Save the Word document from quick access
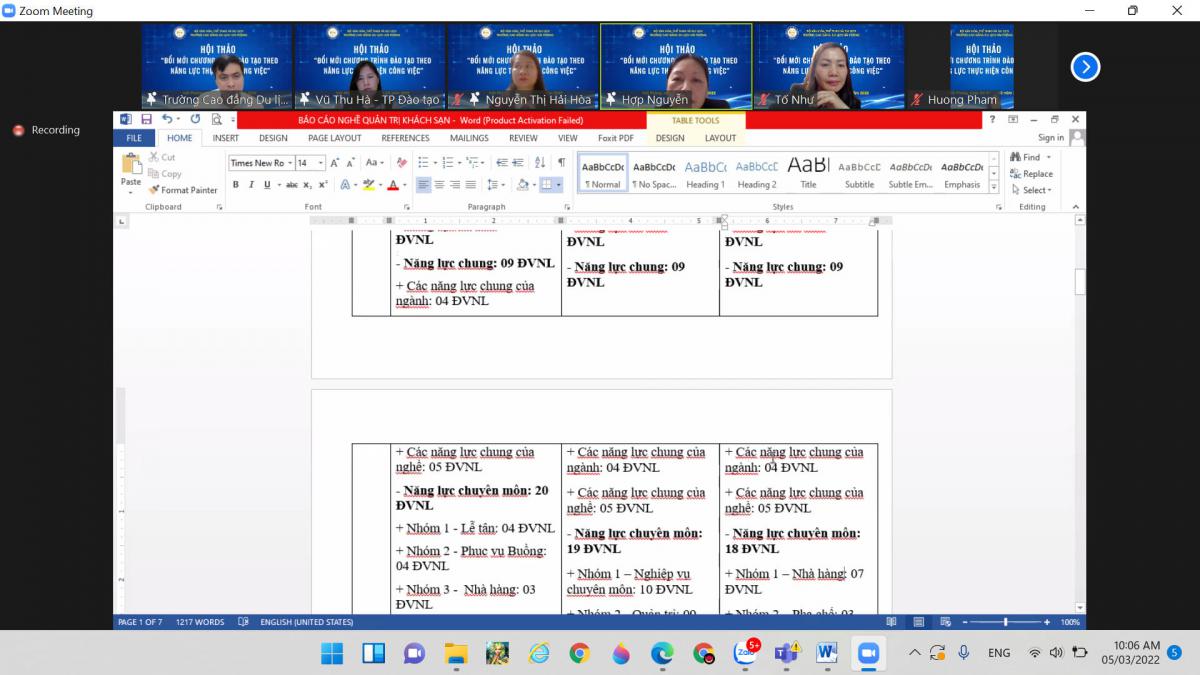 coord(146,119)
